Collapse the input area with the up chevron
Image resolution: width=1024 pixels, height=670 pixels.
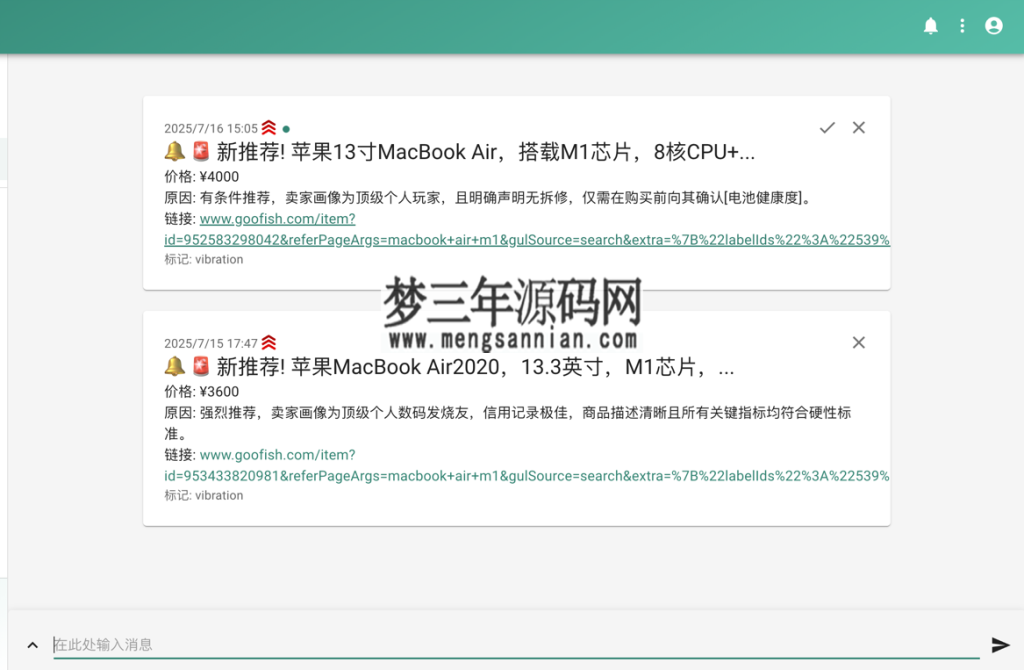[32, 645]
